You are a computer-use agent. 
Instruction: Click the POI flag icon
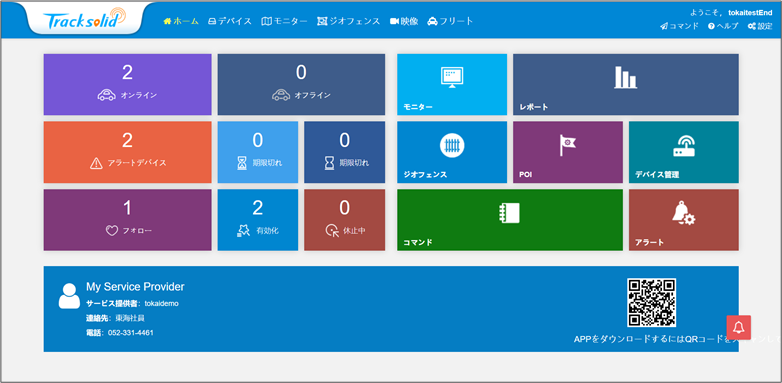point(568,145)
